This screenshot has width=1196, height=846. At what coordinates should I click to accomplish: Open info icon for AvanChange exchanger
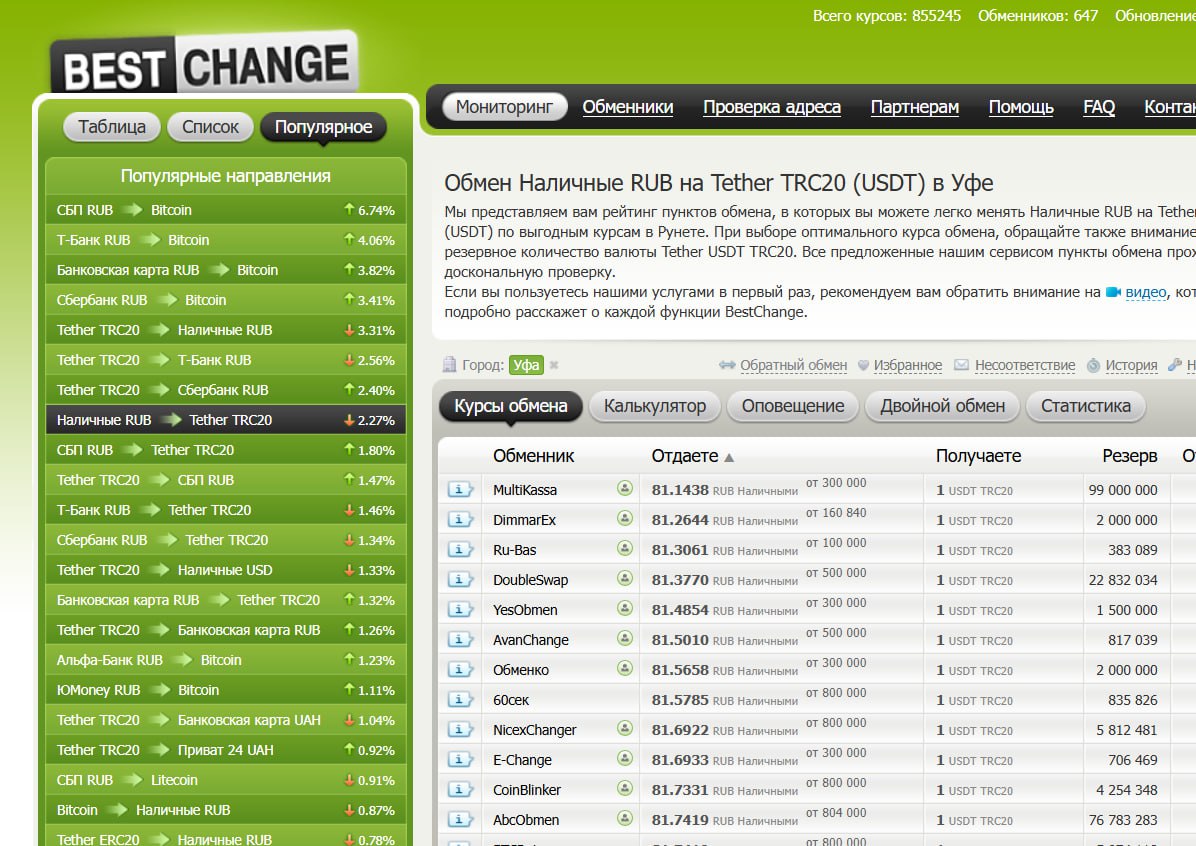tap(460, 639)
